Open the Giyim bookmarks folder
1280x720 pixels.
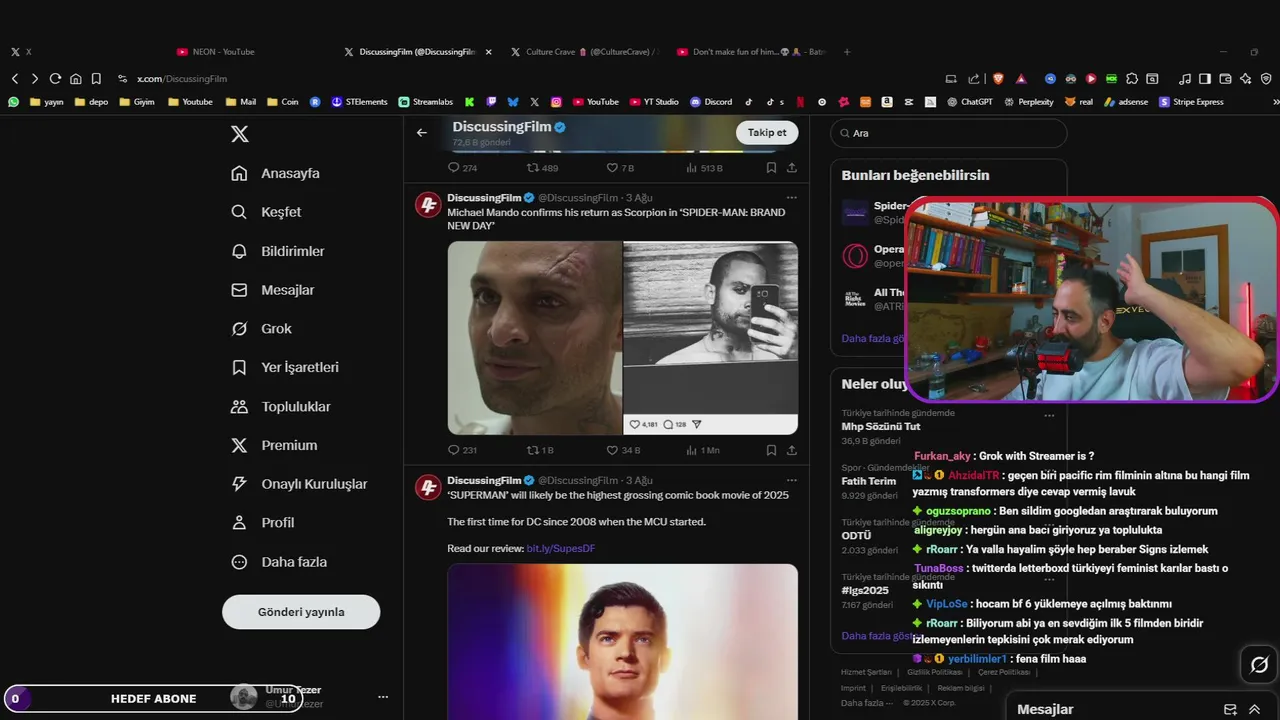pyautogui.click(x=137, y=102)
